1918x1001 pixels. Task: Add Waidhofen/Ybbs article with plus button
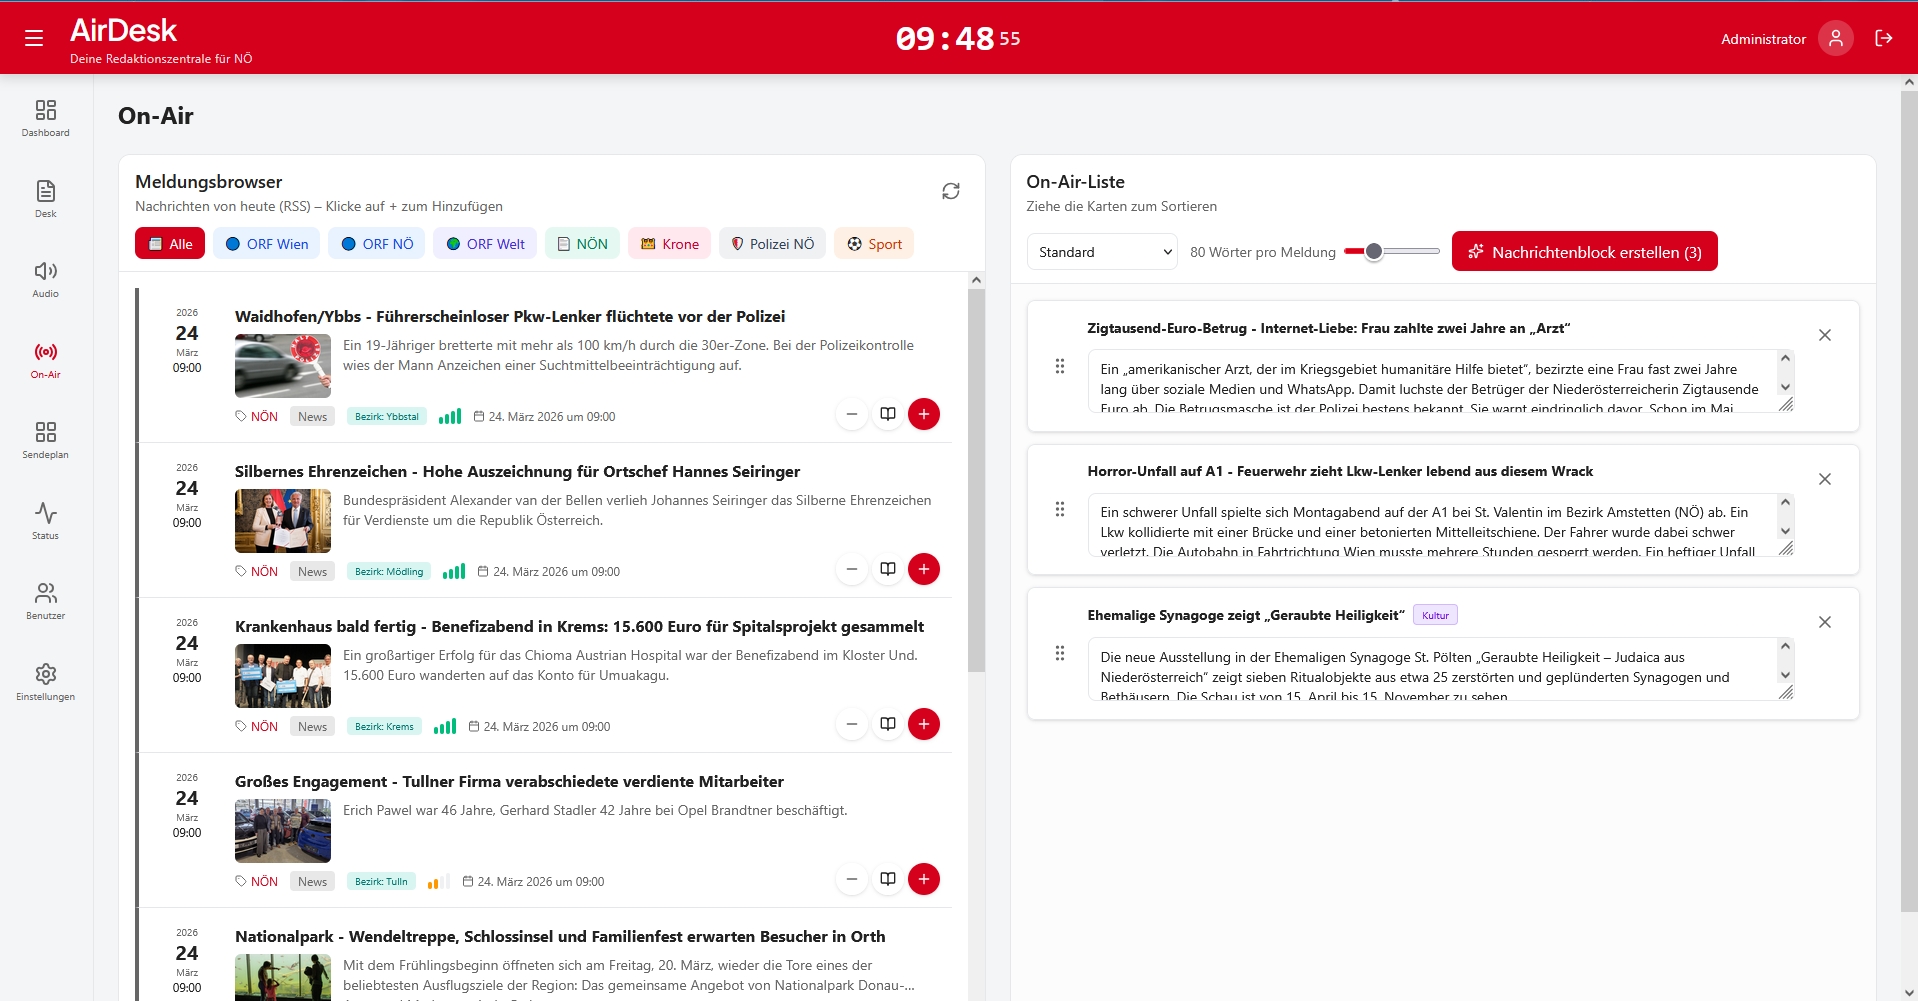point(923,414)
